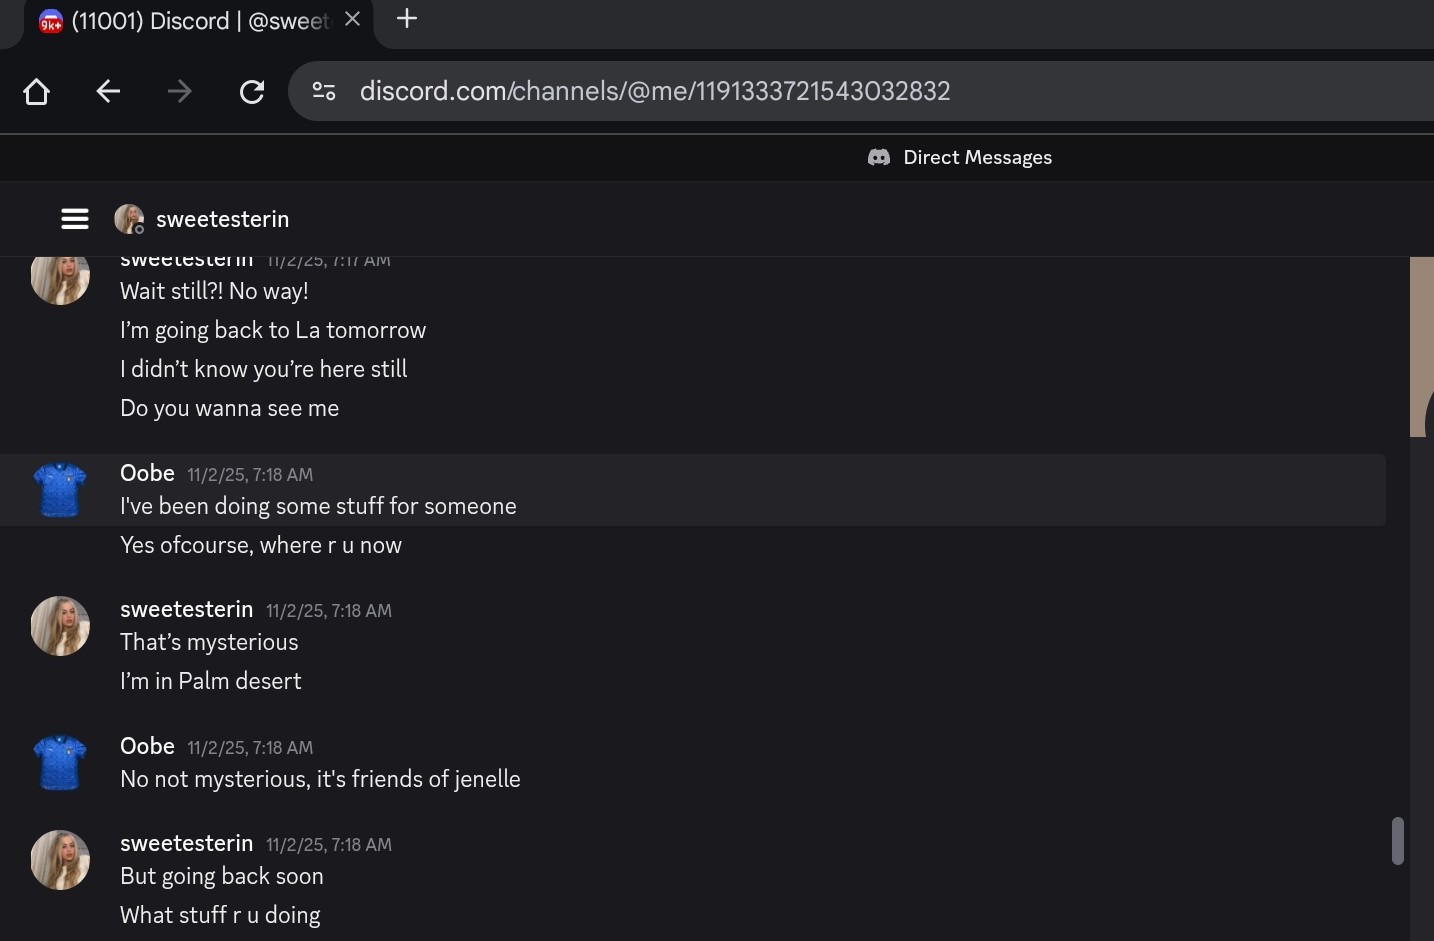Click the browser forward arrow

(x=180, y=92)
